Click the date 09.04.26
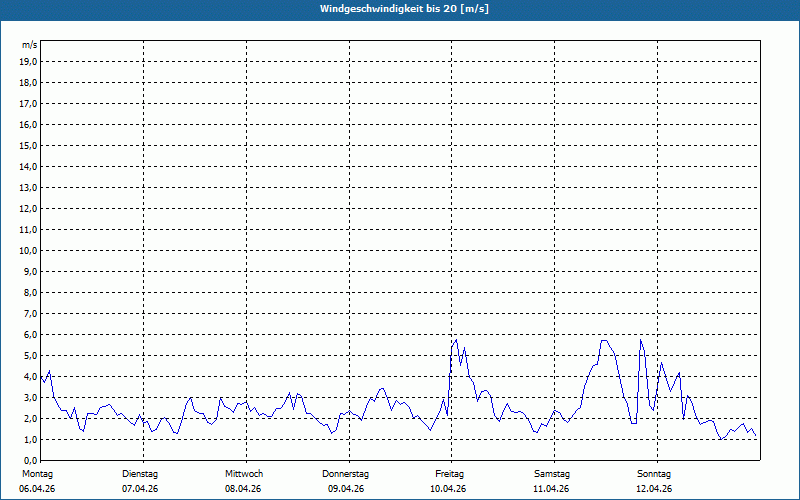This screenshot has height=500, width=800. [346, 489]
